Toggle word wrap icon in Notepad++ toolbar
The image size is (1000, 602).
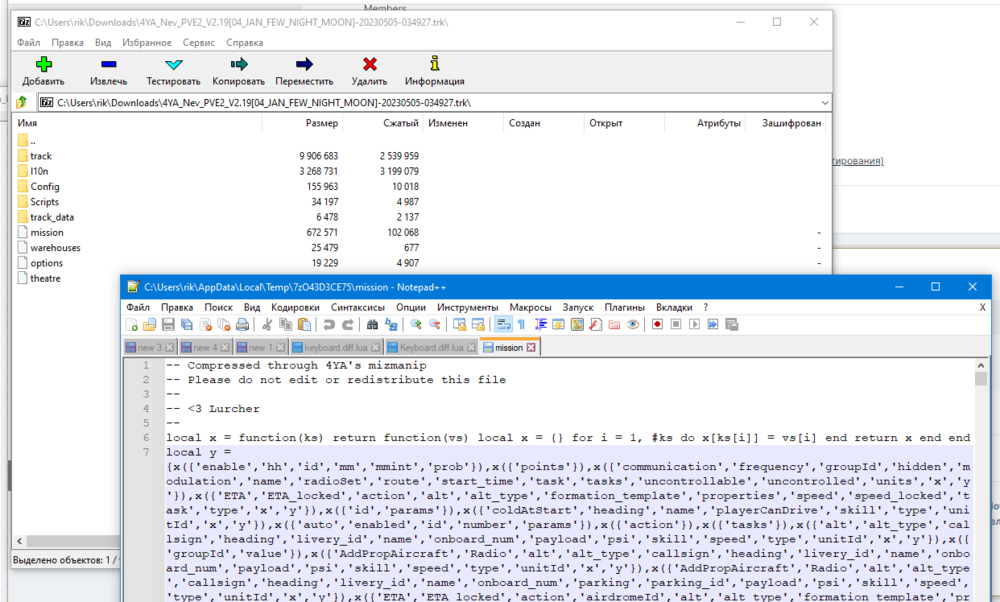(x=503, y=325)
